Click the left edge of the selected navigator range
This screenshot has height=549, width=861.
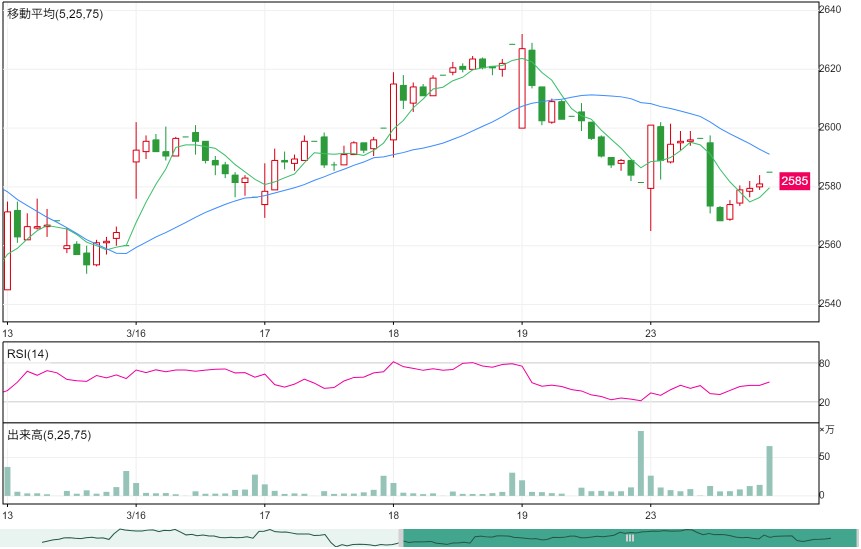coord(401,538)
